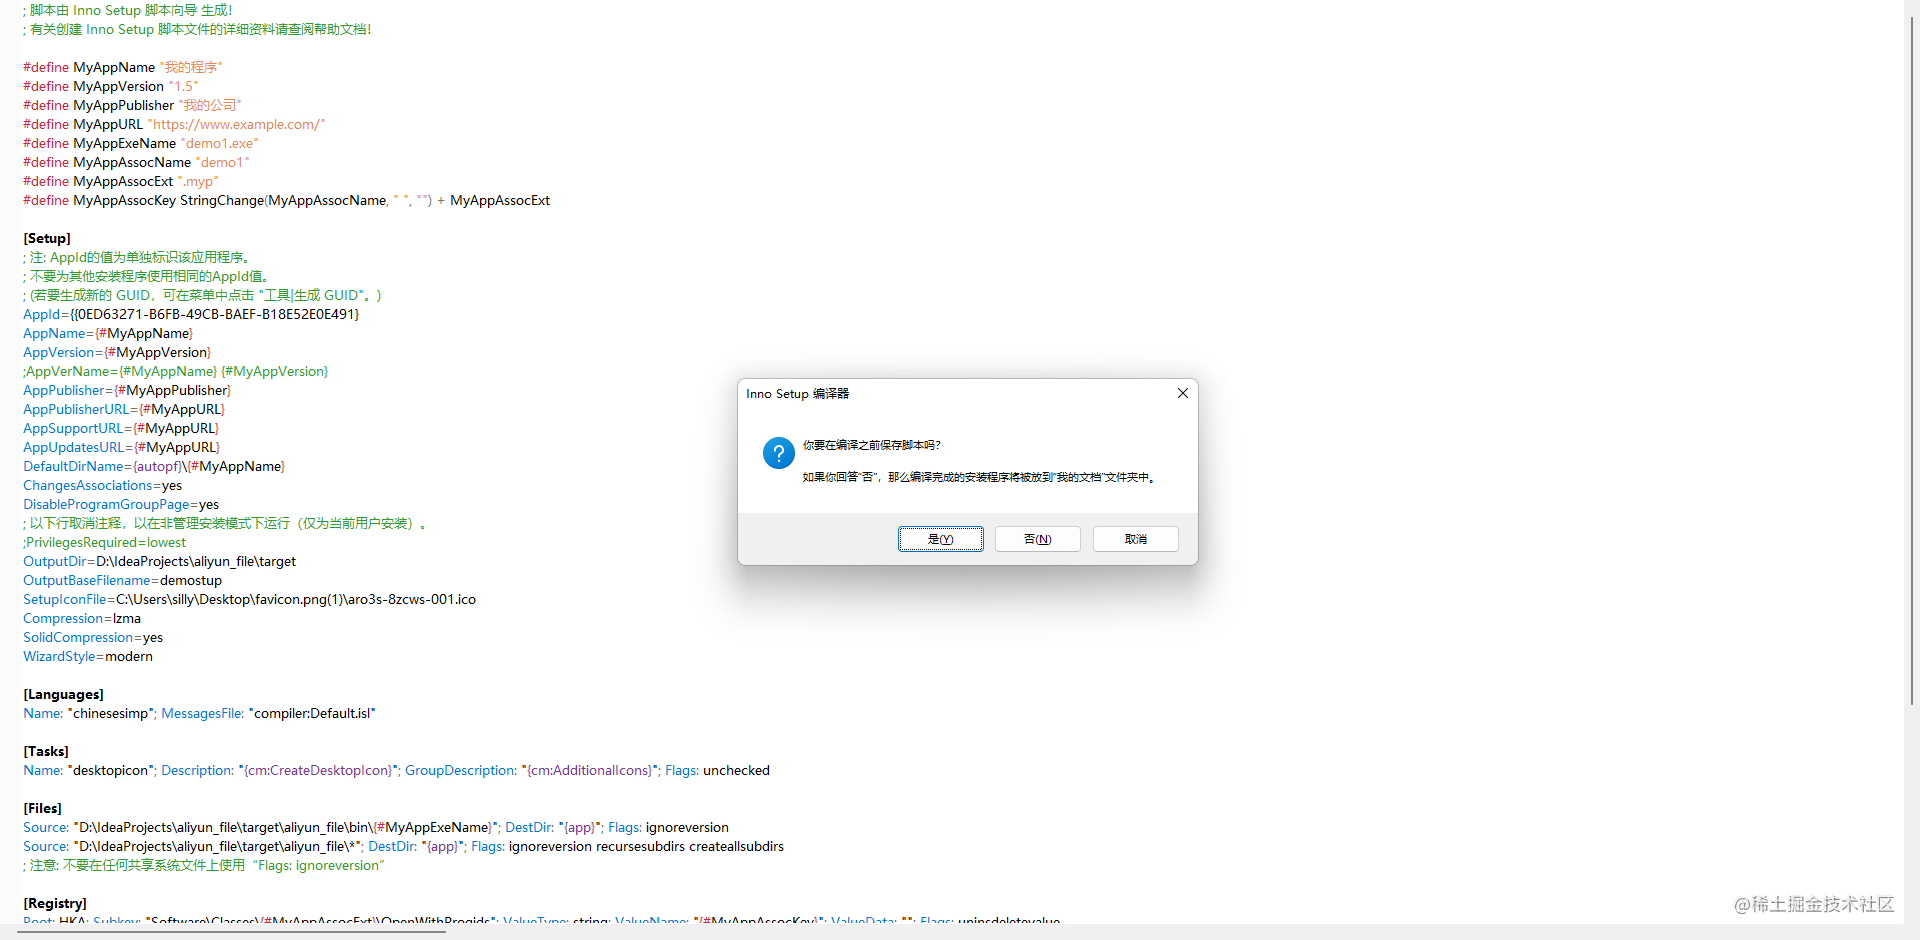
Task: Select the [Registry] section header
Action: pos(54,903)
